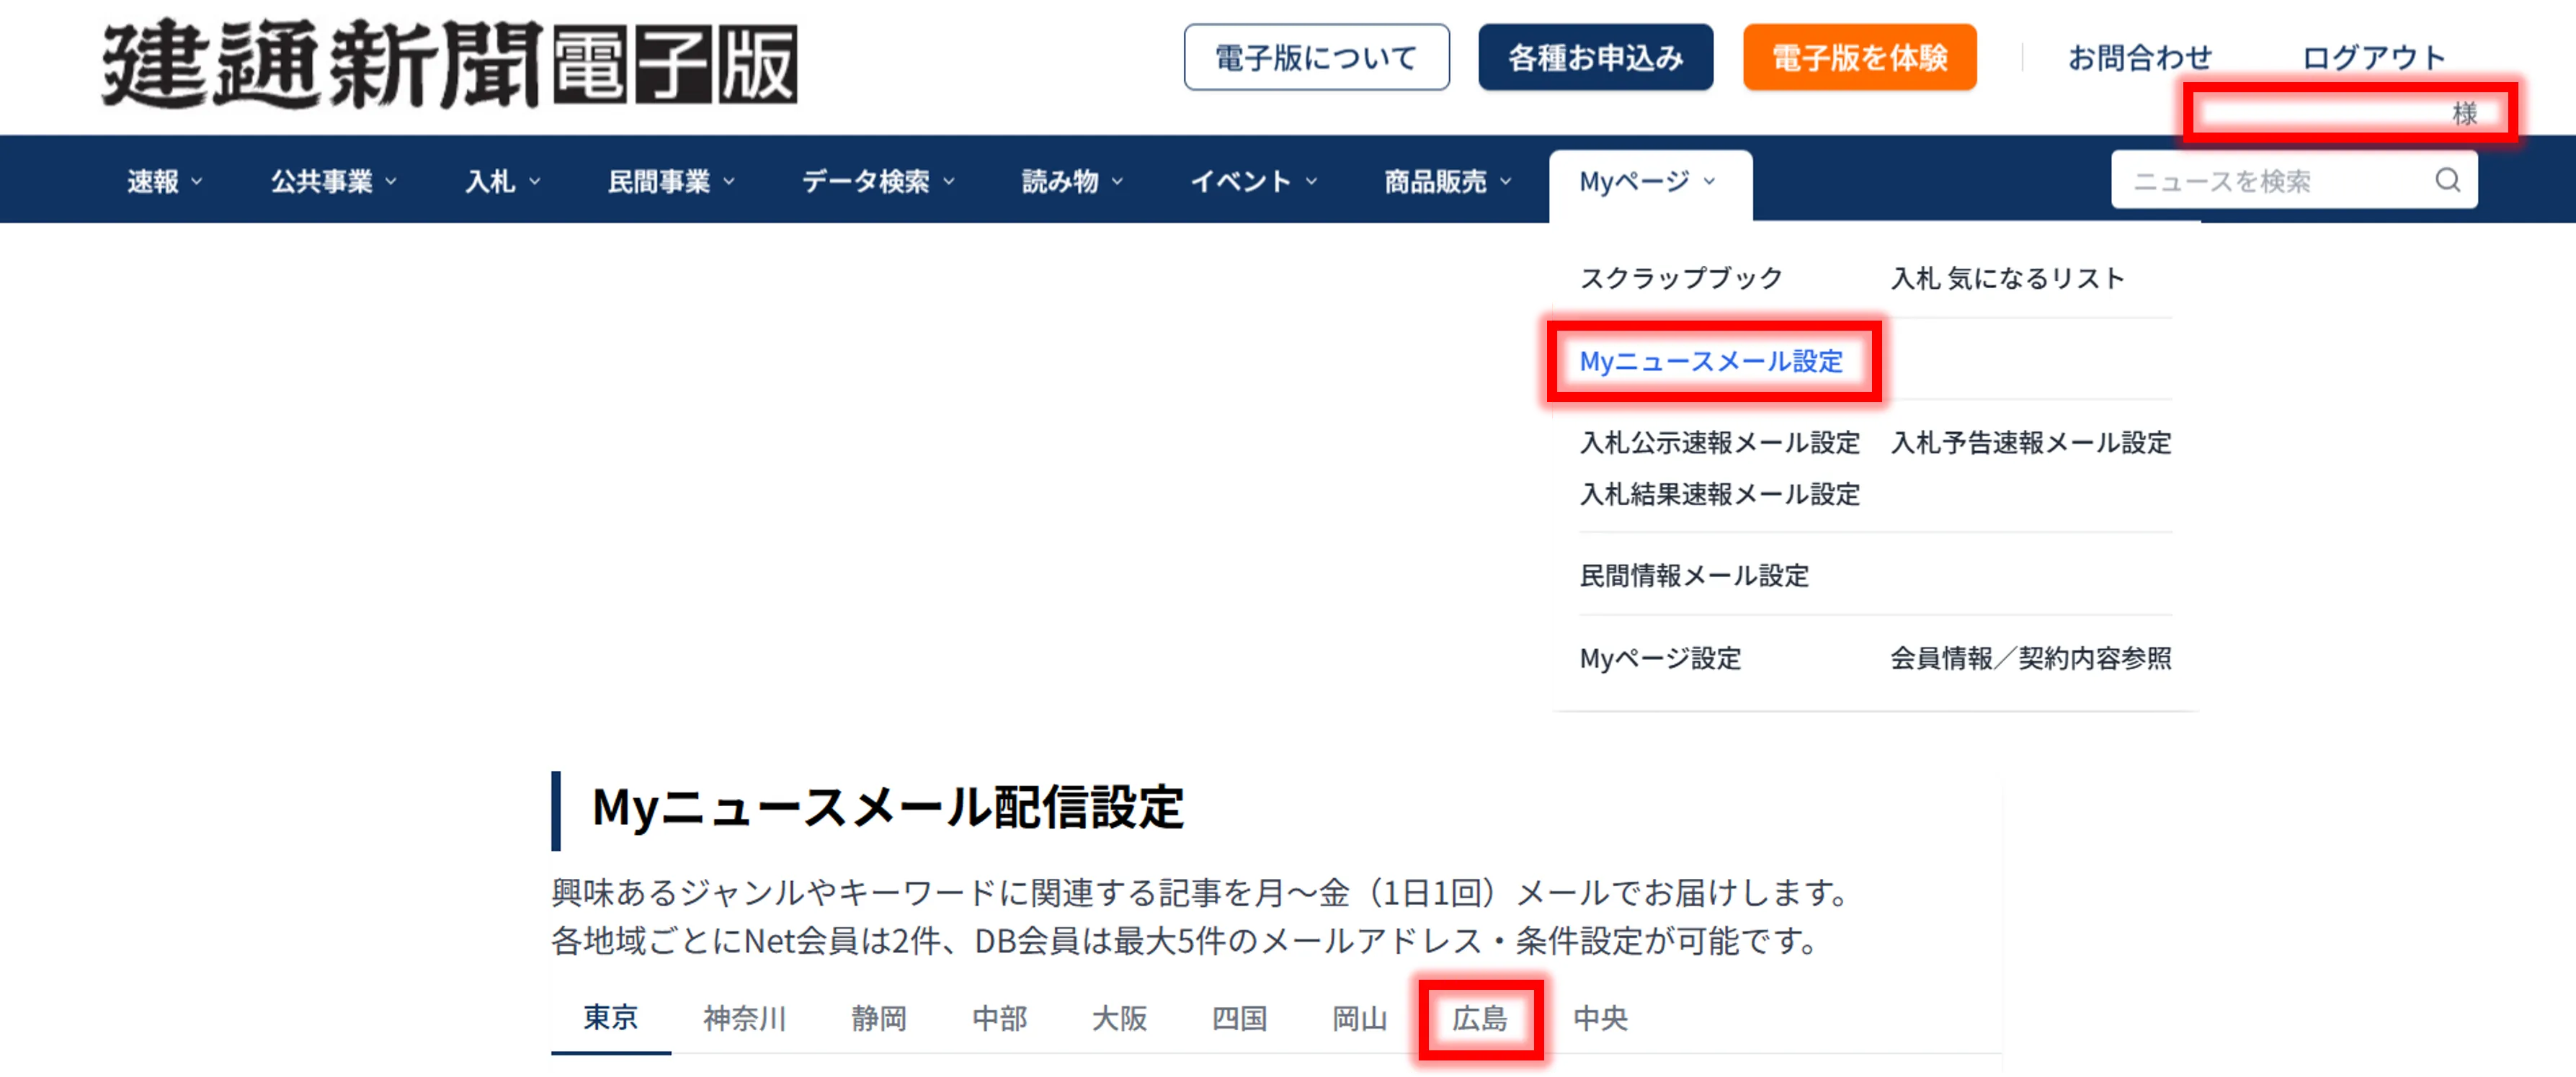This screenshot has height=1077, width=2576.
Task: Open 入札 気になるリスト menu item
Action: [2007, 277]
